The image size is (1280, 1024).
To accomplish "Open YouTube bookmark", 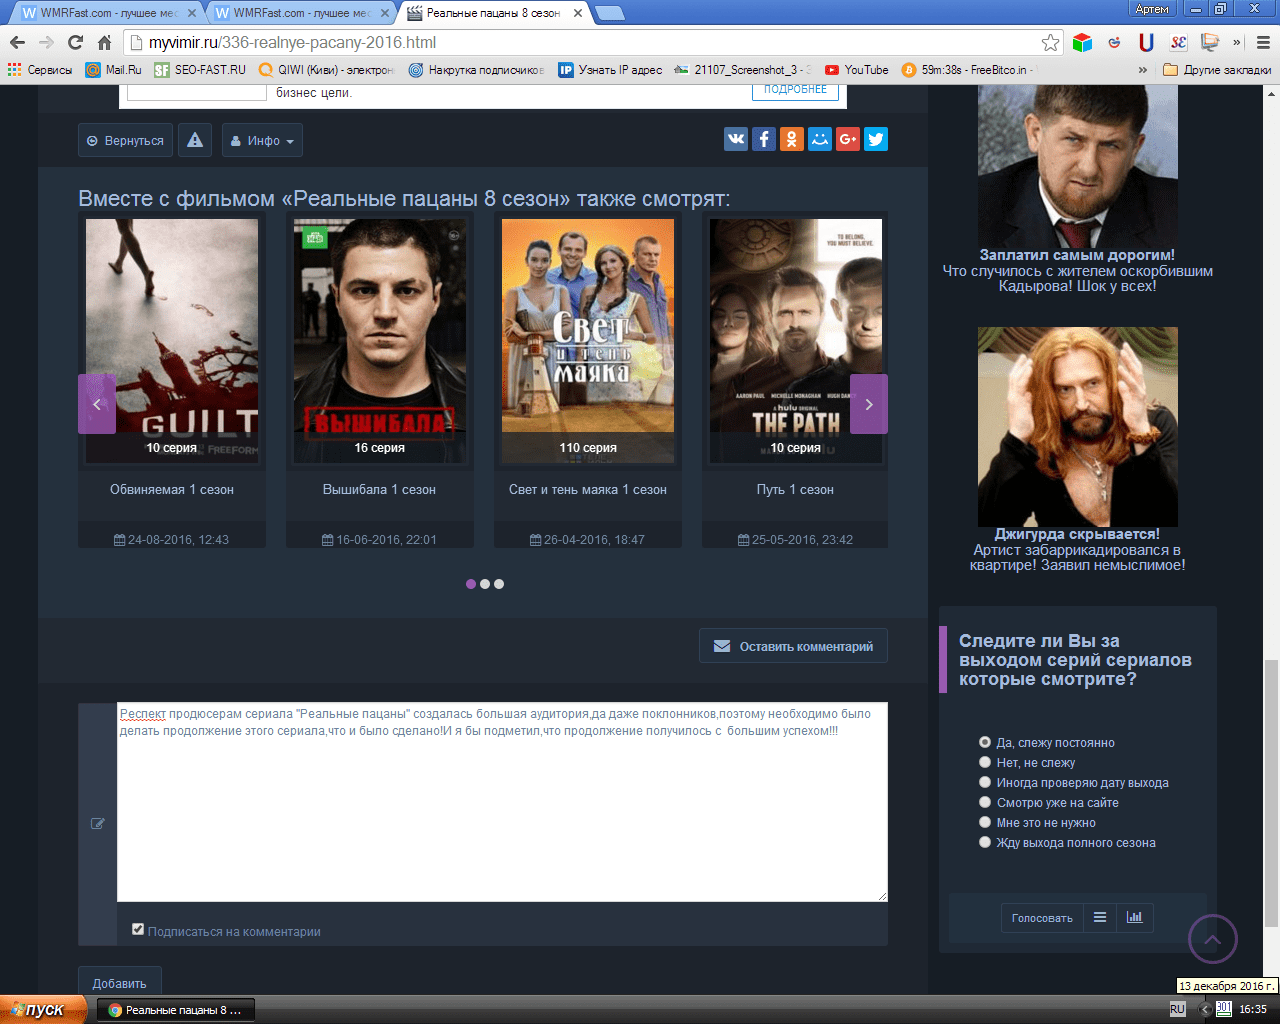I will tap(857, 70).
